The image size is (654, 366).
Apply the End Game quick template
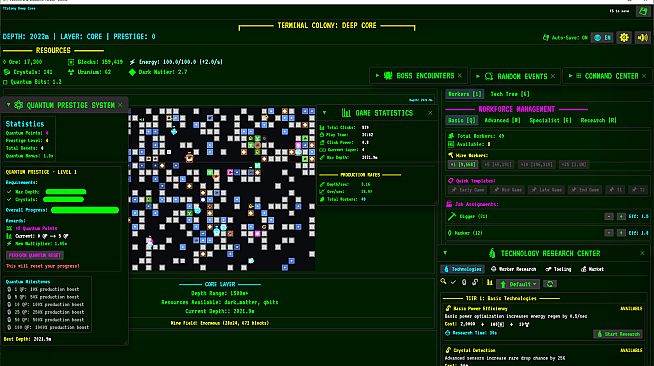(x=584, y=190)
